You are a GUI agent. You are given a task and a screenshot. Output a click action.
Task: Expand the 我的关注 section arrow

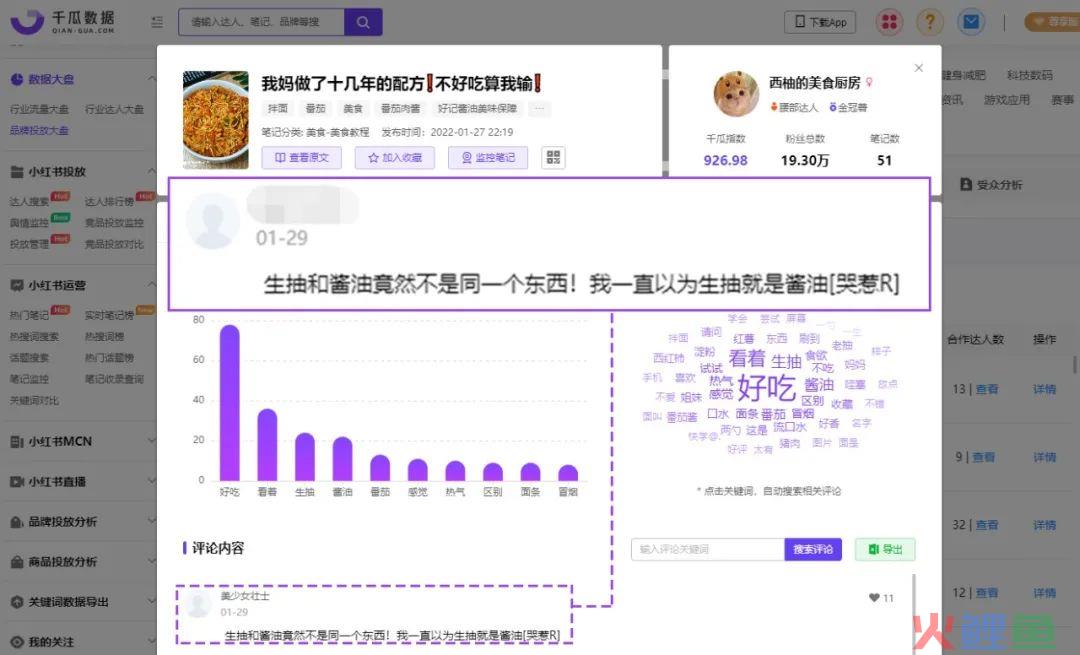[x=152, y=641]
